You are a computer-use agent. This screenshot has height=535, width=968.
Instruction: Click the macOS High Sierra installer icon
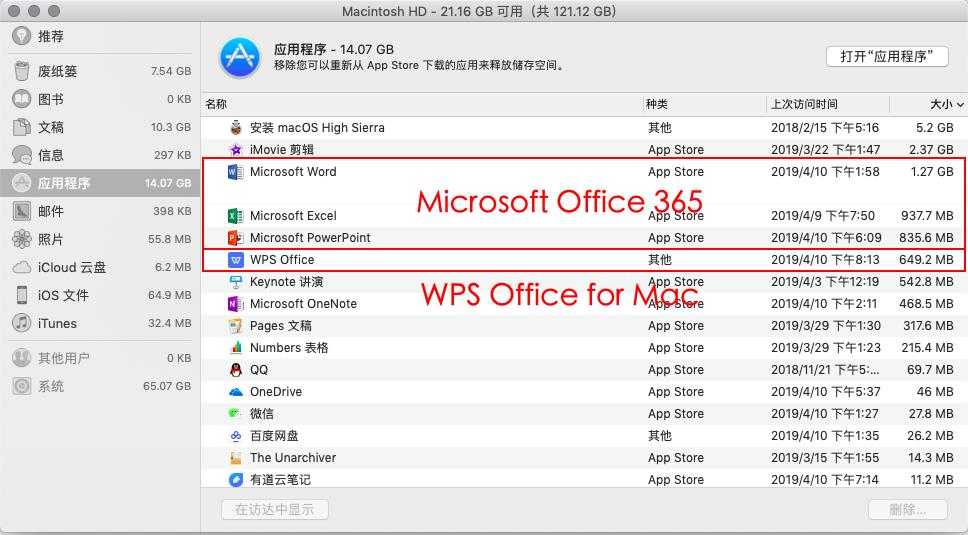[235, 128]
